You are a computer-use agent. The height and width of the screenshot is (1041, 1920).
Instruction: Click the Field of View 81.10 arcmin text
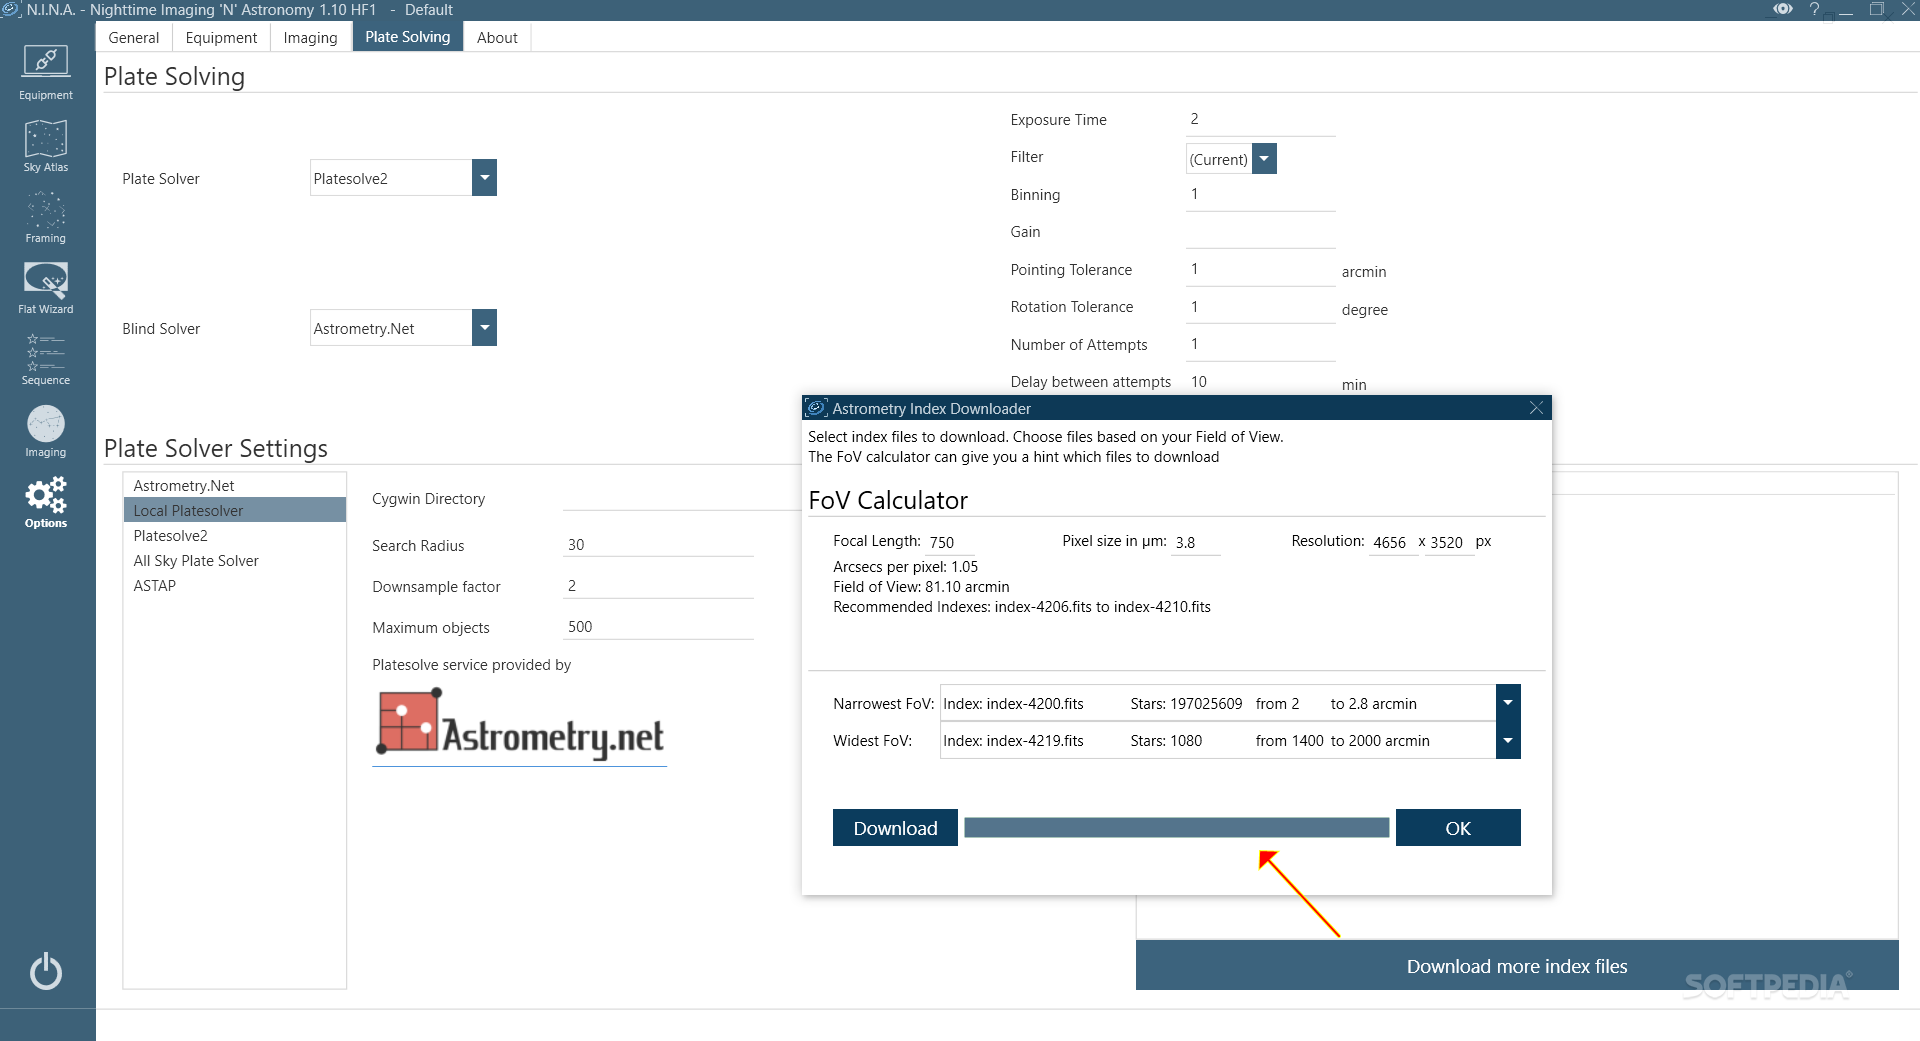click(921, 587)
